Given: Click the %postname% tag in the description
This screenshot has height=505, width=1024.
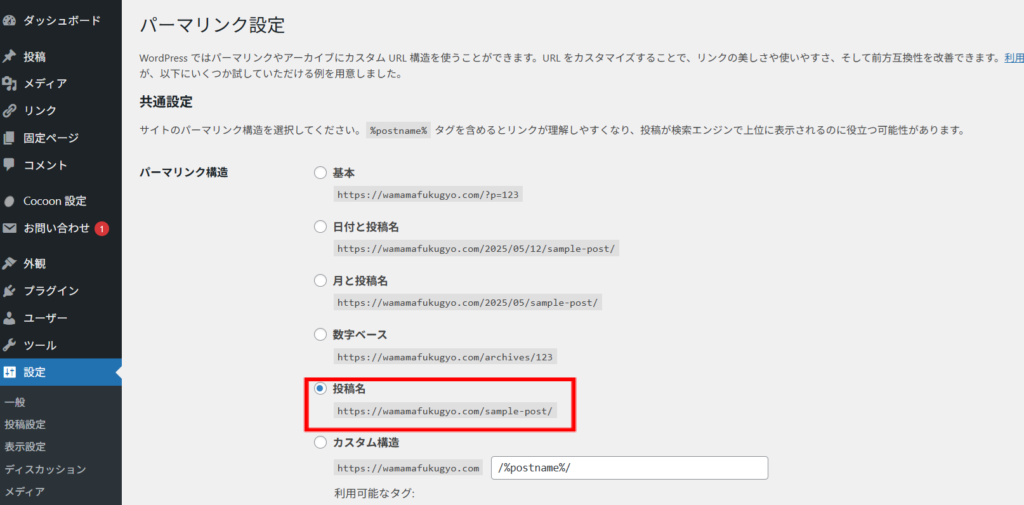Looking at the screenshot, I should (x=398, y=130).
